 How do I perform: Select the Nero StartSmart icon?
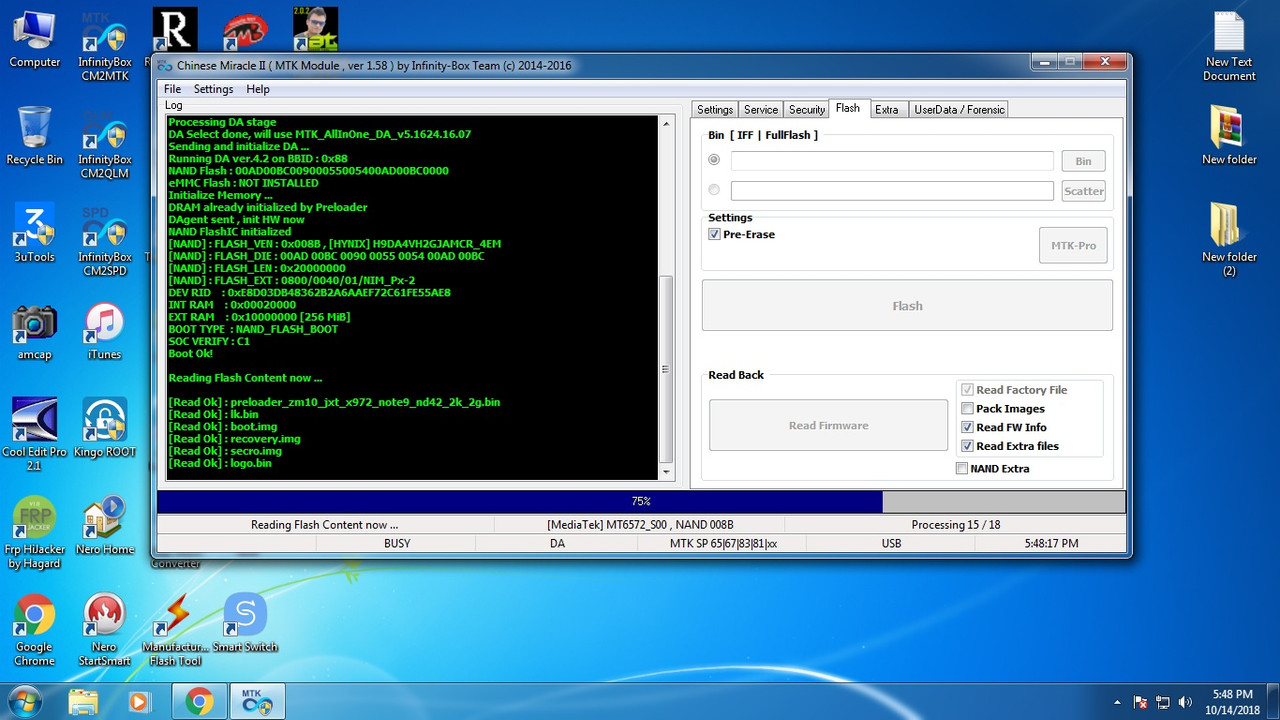[104, 630]
